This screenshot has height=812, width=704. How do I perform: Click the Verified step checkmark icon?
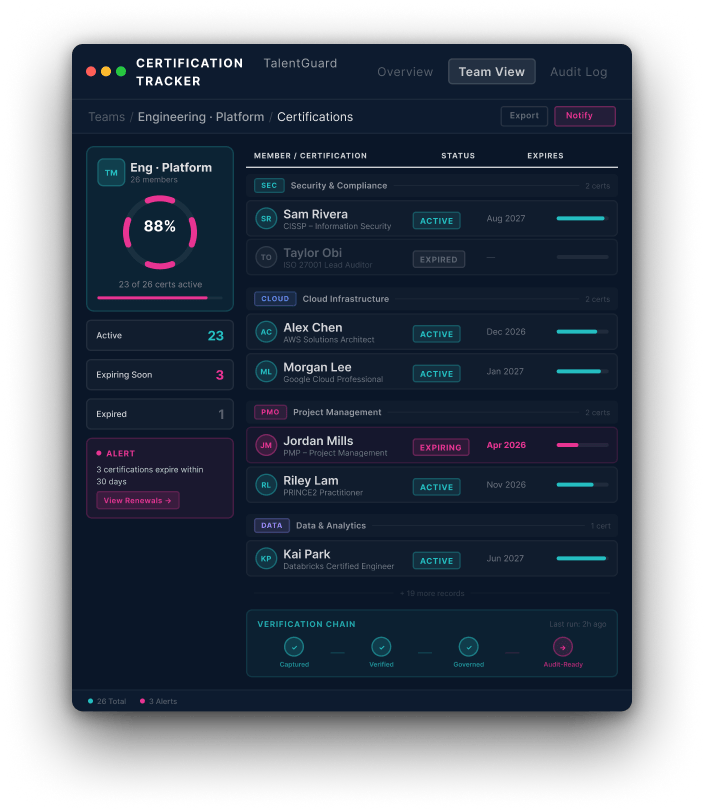point(381,647)
